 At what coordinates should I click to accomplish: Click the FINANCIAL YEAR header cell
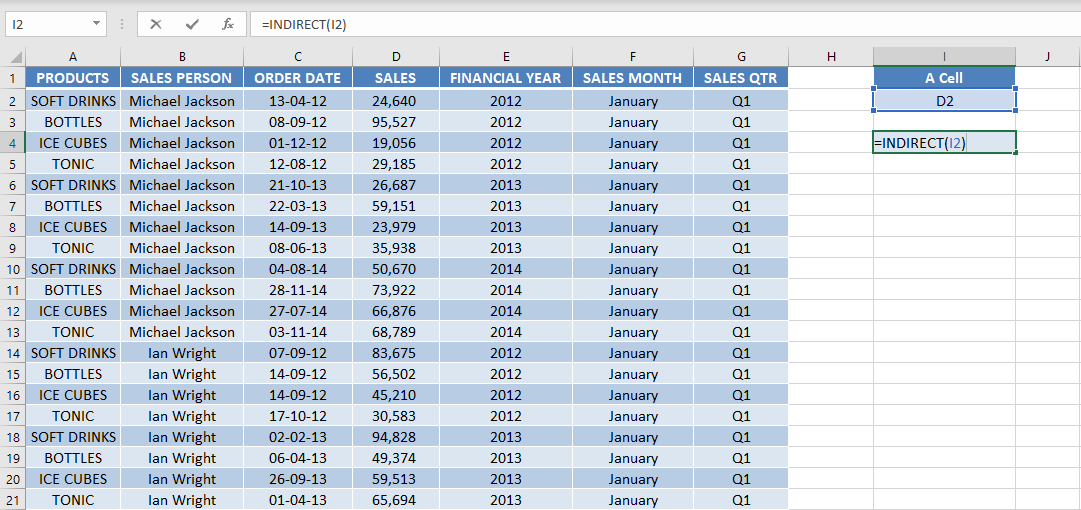tap(506, 78)
